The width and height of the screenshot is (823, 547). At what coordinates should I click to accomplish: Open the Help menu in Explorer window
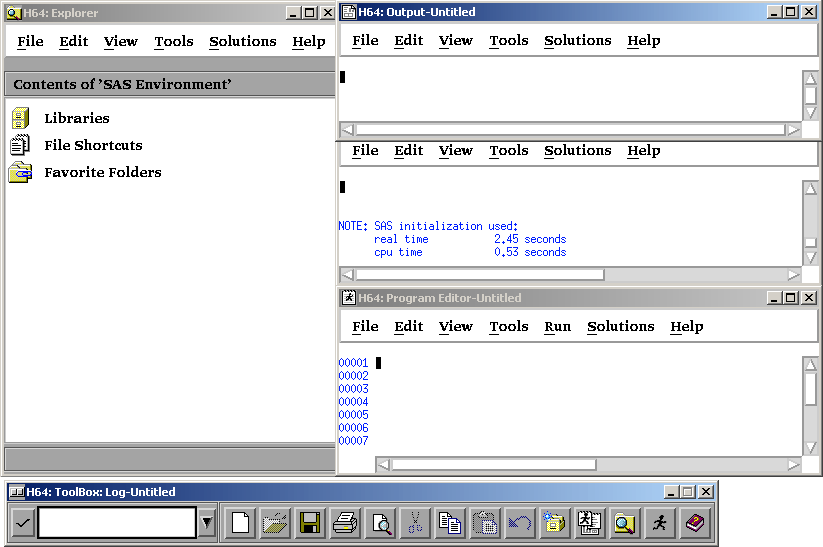[309, 41]
